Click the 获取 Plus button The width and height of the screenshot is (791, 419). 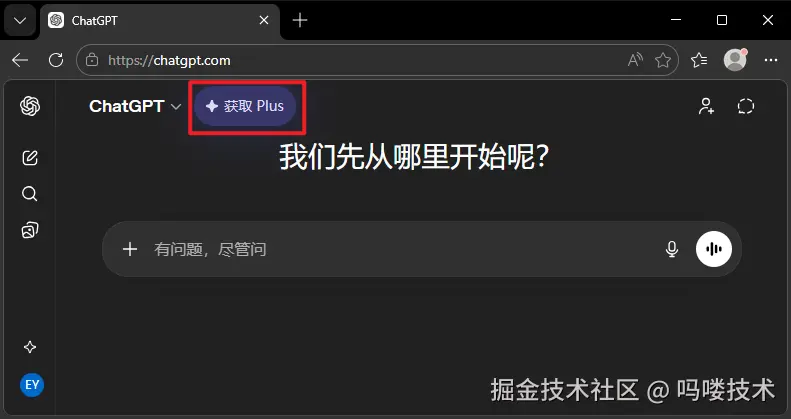(x=245, y=106)
